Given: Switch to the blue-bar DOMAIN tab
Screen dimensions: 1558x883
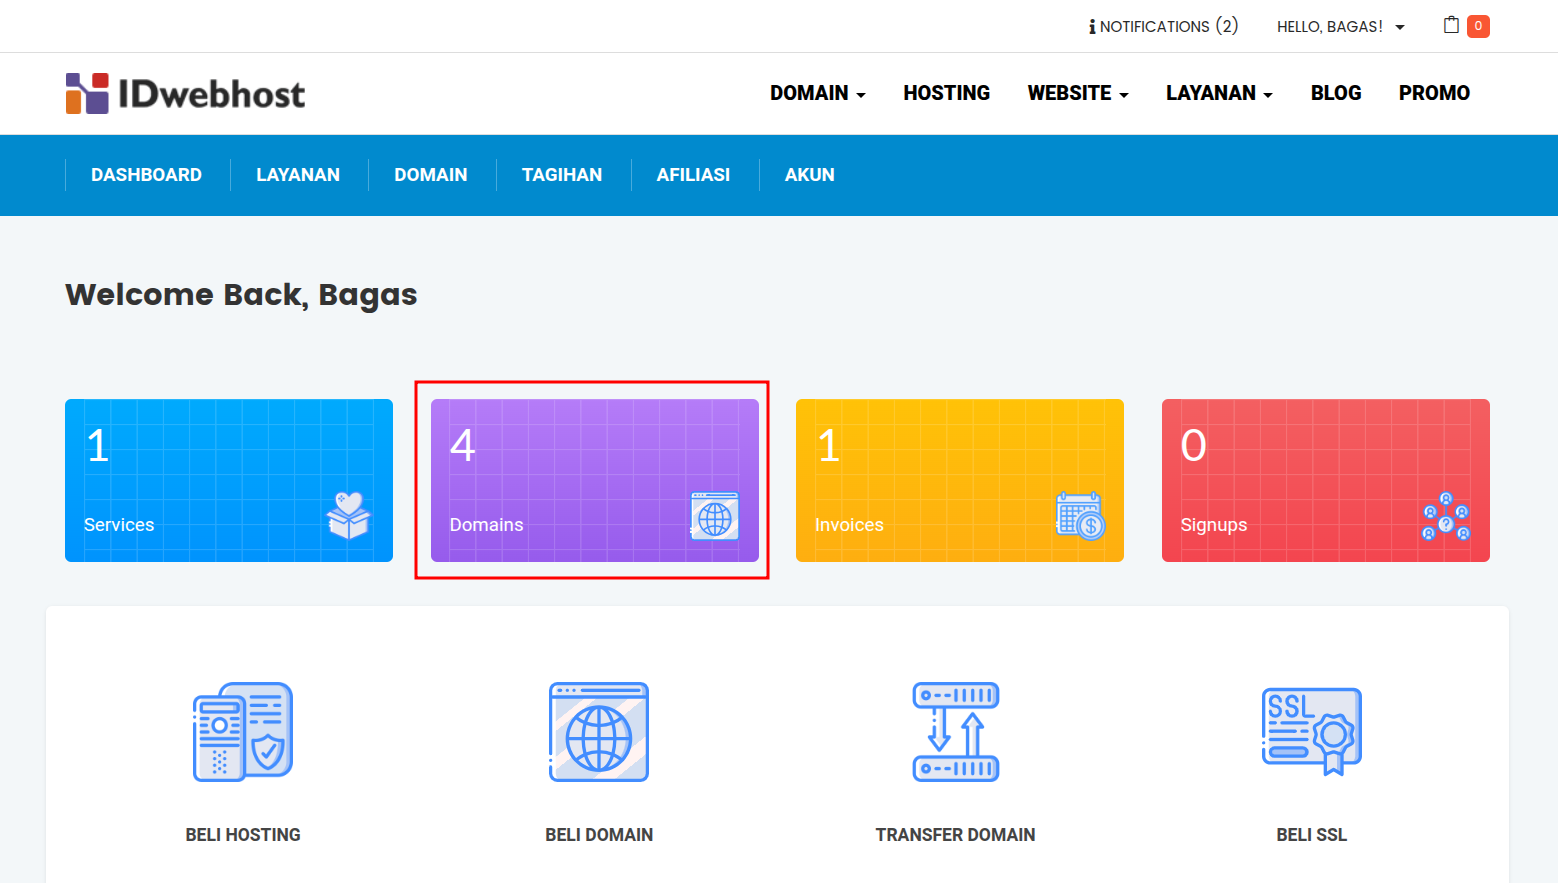Looking at the screenshot, I should tap(431, 175).
